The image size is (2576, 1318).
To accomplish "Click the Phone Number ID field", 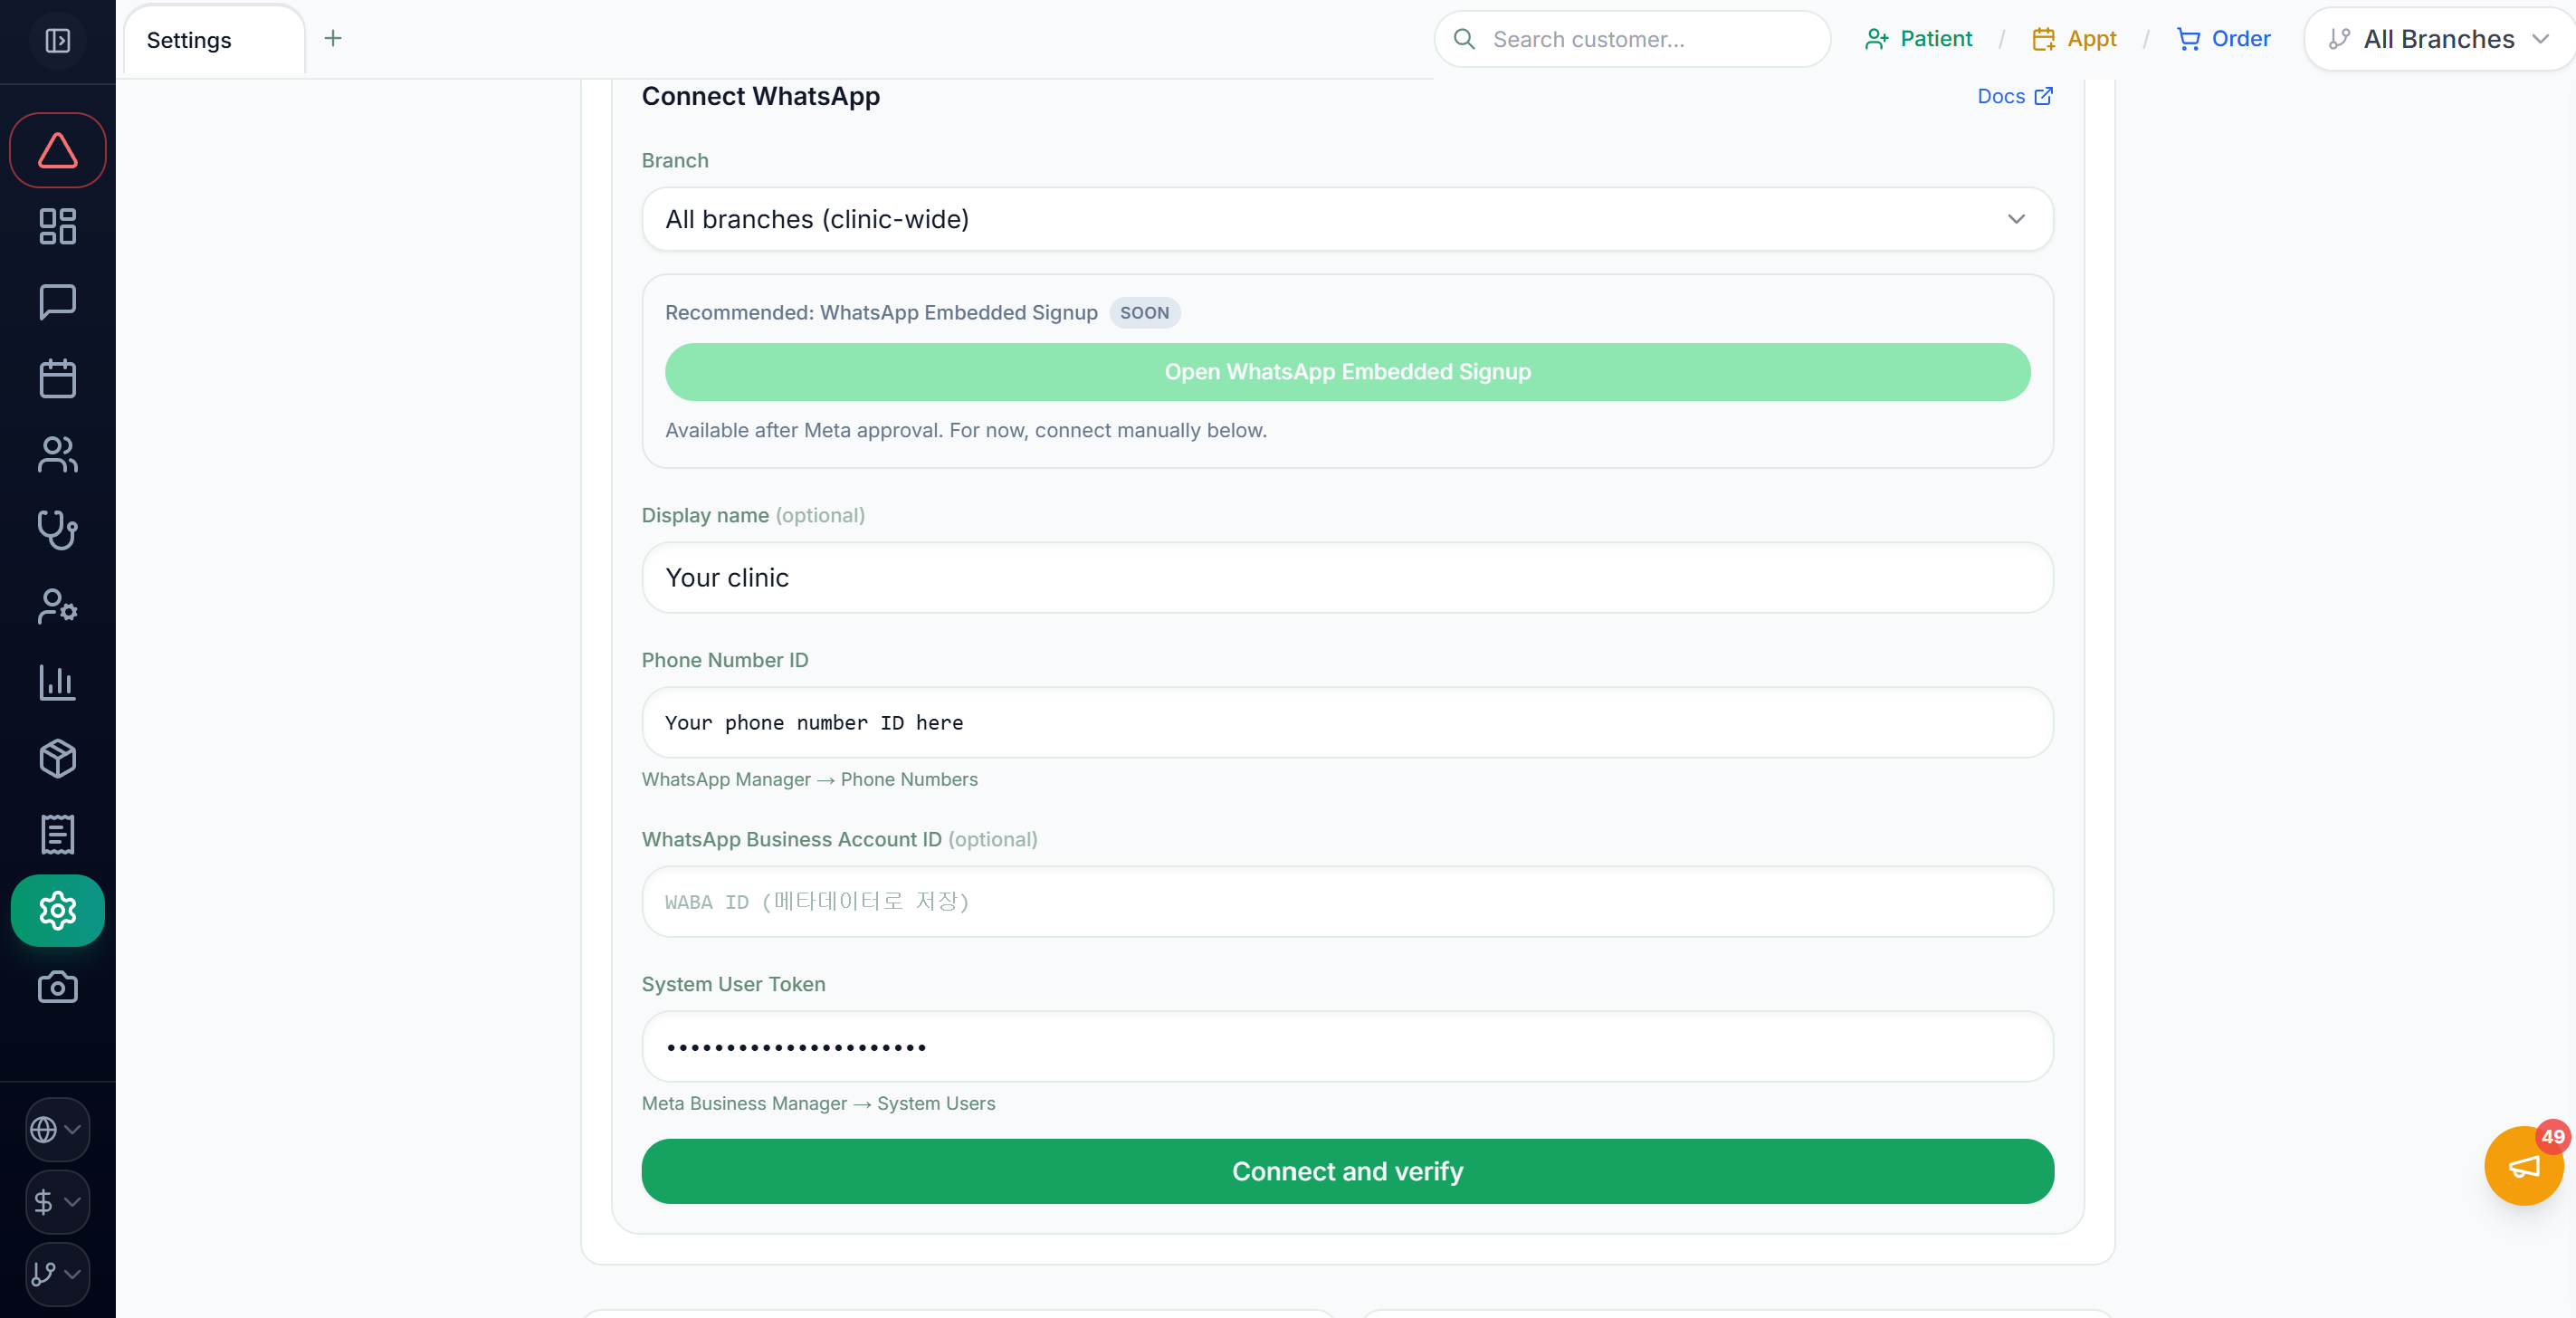I will pos(1347,722).
